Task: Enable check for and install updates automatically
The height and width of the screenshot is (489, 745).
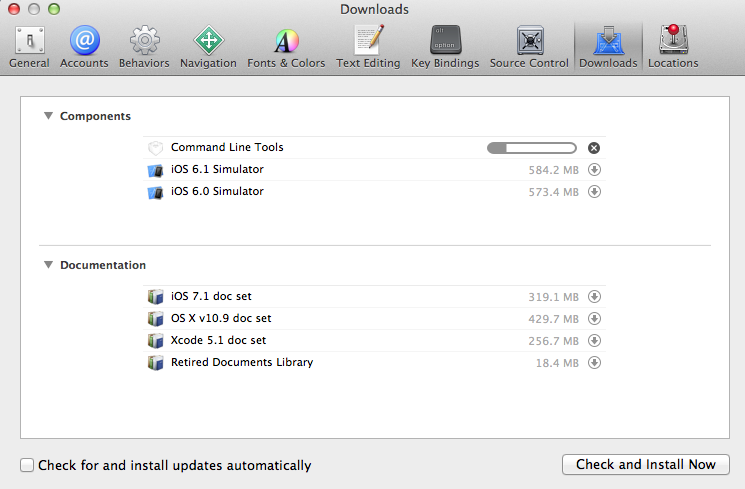Action: pyautogui.click(x=27, y=465)
